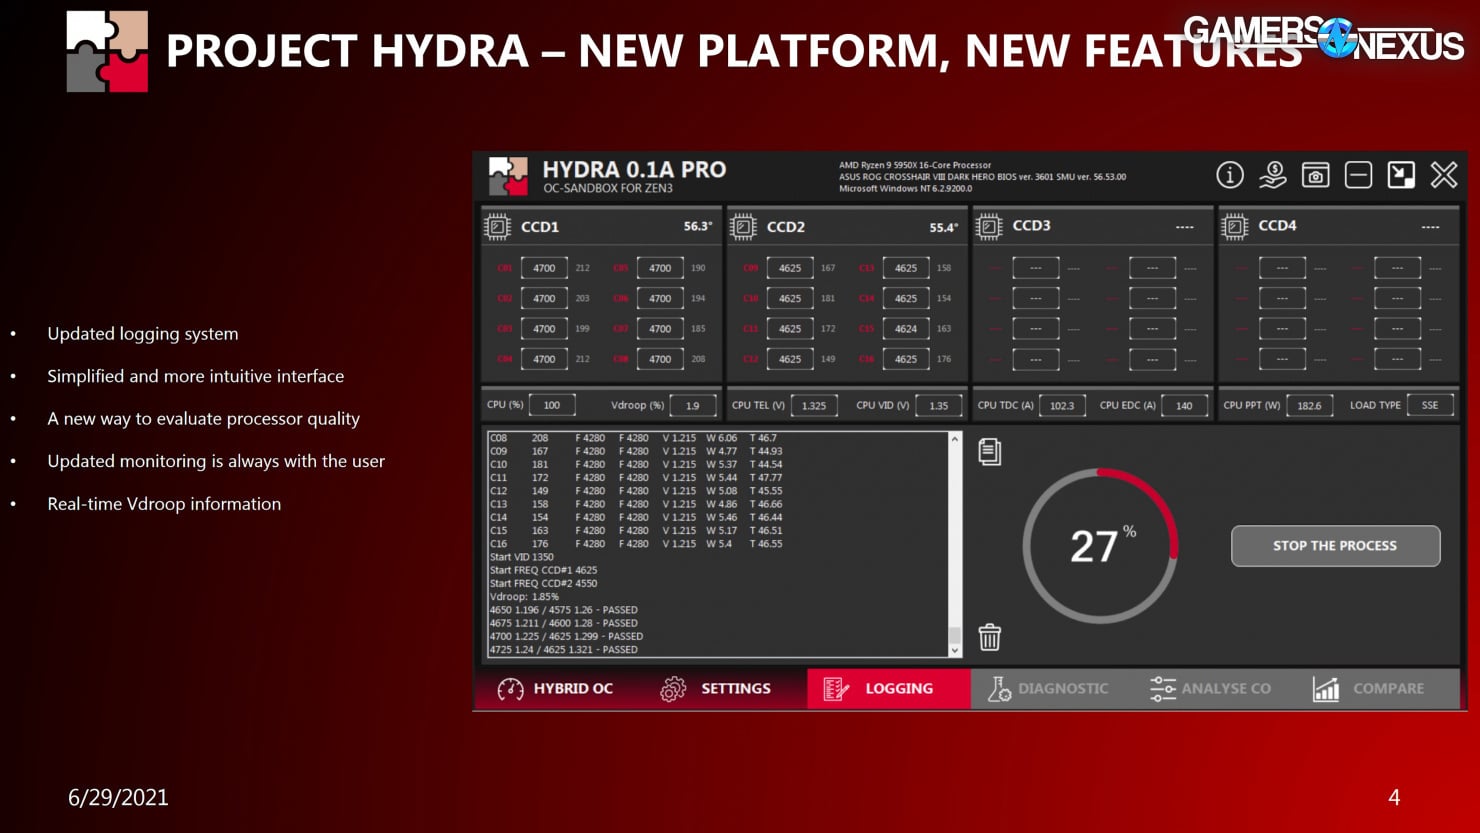Click the CCD2 chip icon
1480x833 pixels.
point(743,227)
